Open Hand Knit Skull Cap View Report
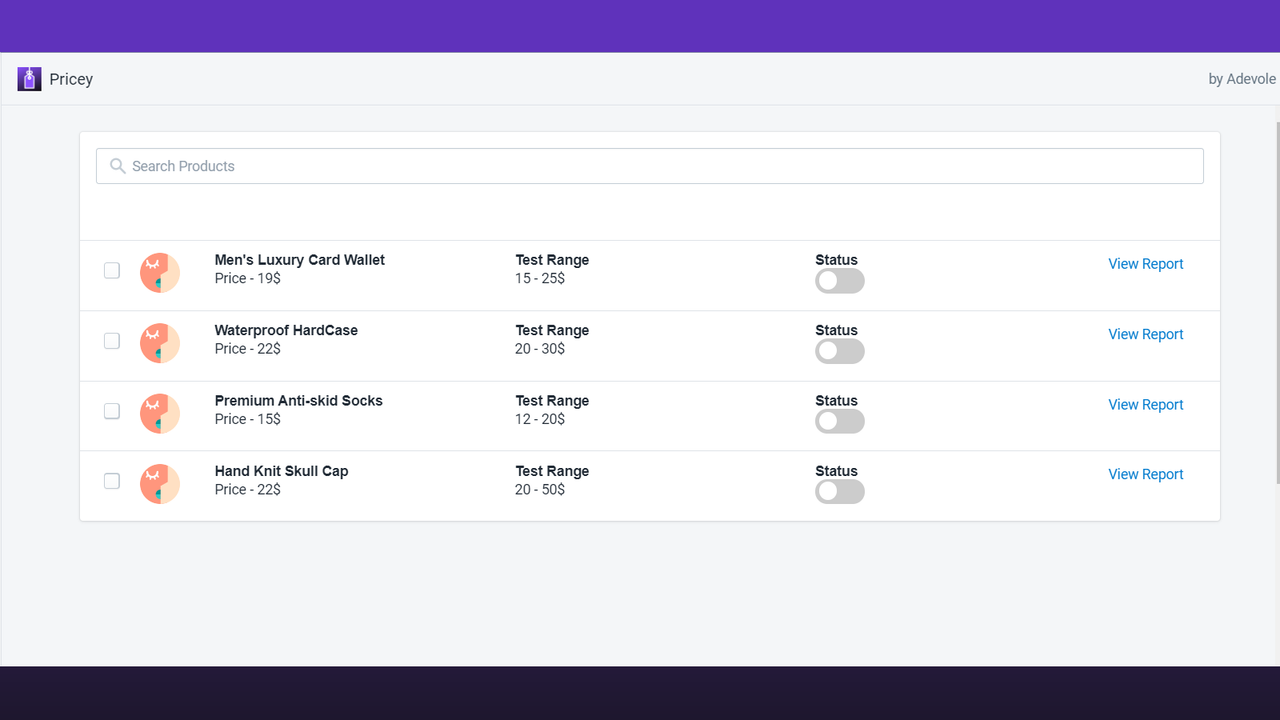This screenshot has width=1280, height=720. [x=1146, y=475]
